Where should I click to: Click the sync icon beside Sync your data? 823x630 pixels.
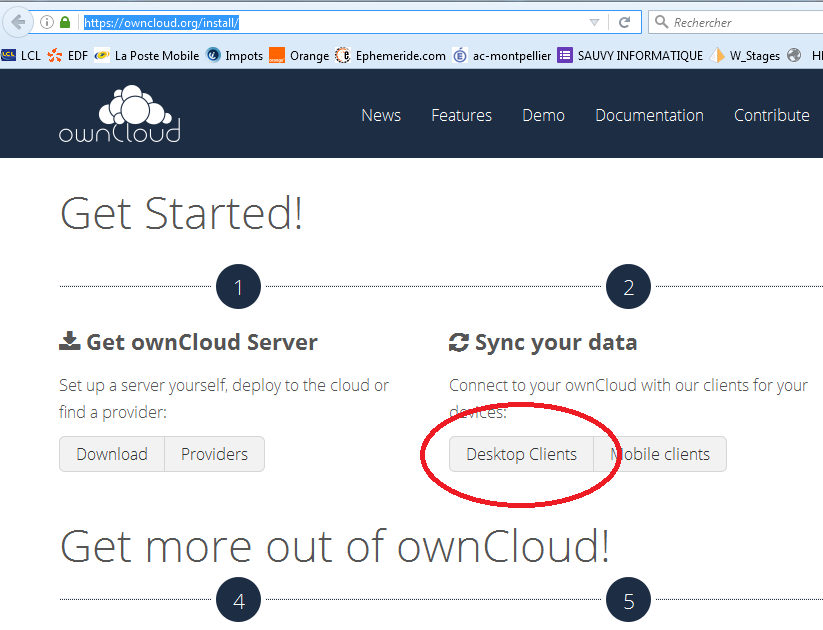click(x=459, y=342)
